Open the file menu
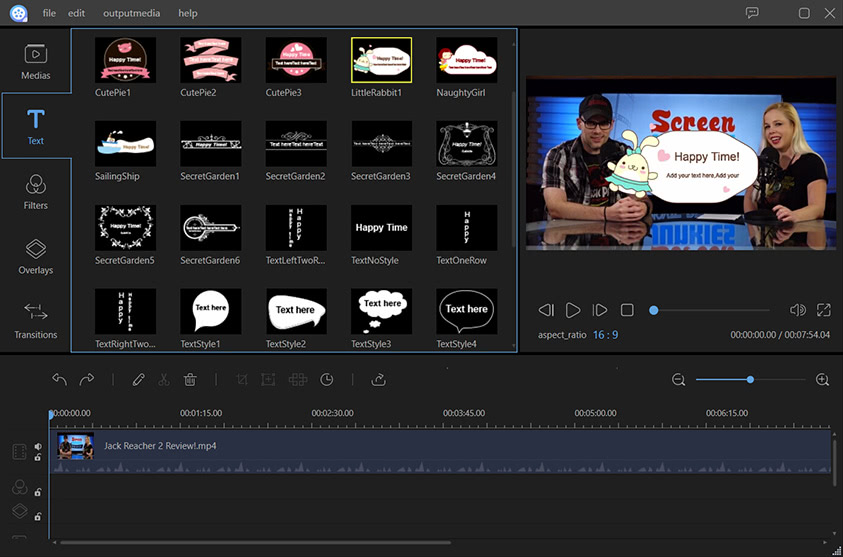This screenshot has width=843, height=557. point(49,13)
